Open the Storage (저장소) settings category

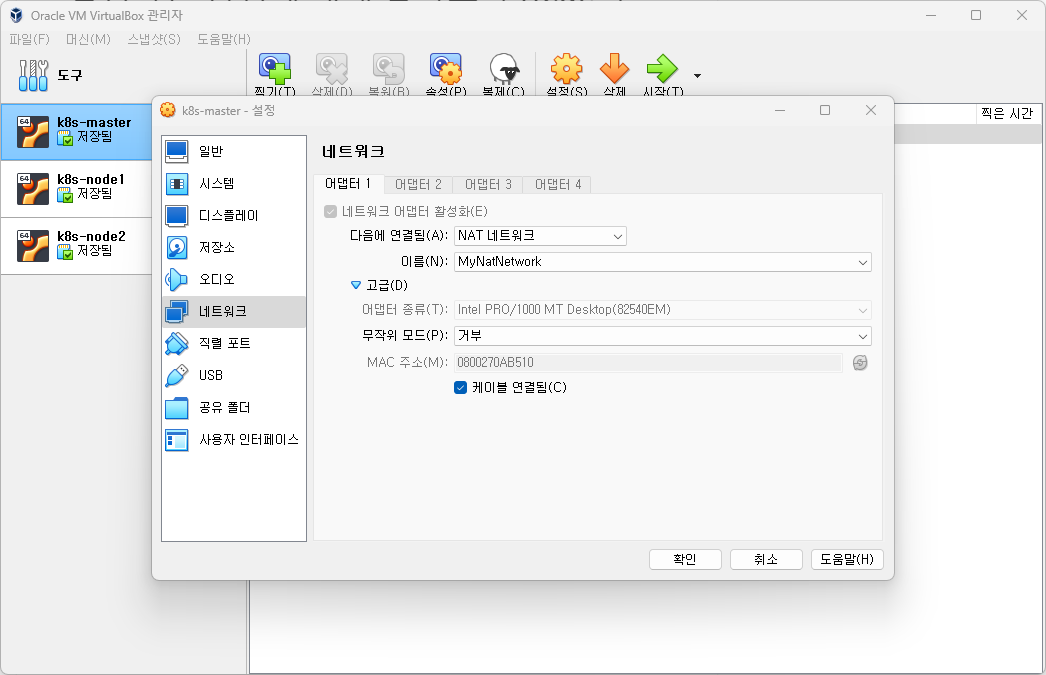(x=233, y=247)
